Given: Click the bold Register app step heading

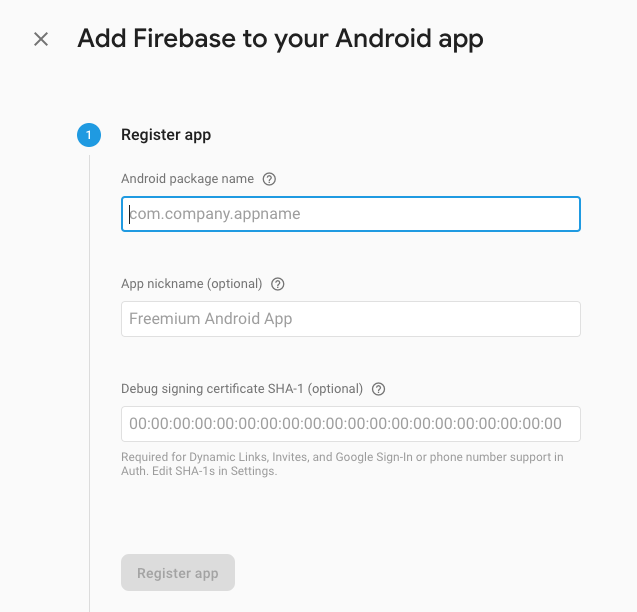Looking at the screenshot, I should 166,135.
